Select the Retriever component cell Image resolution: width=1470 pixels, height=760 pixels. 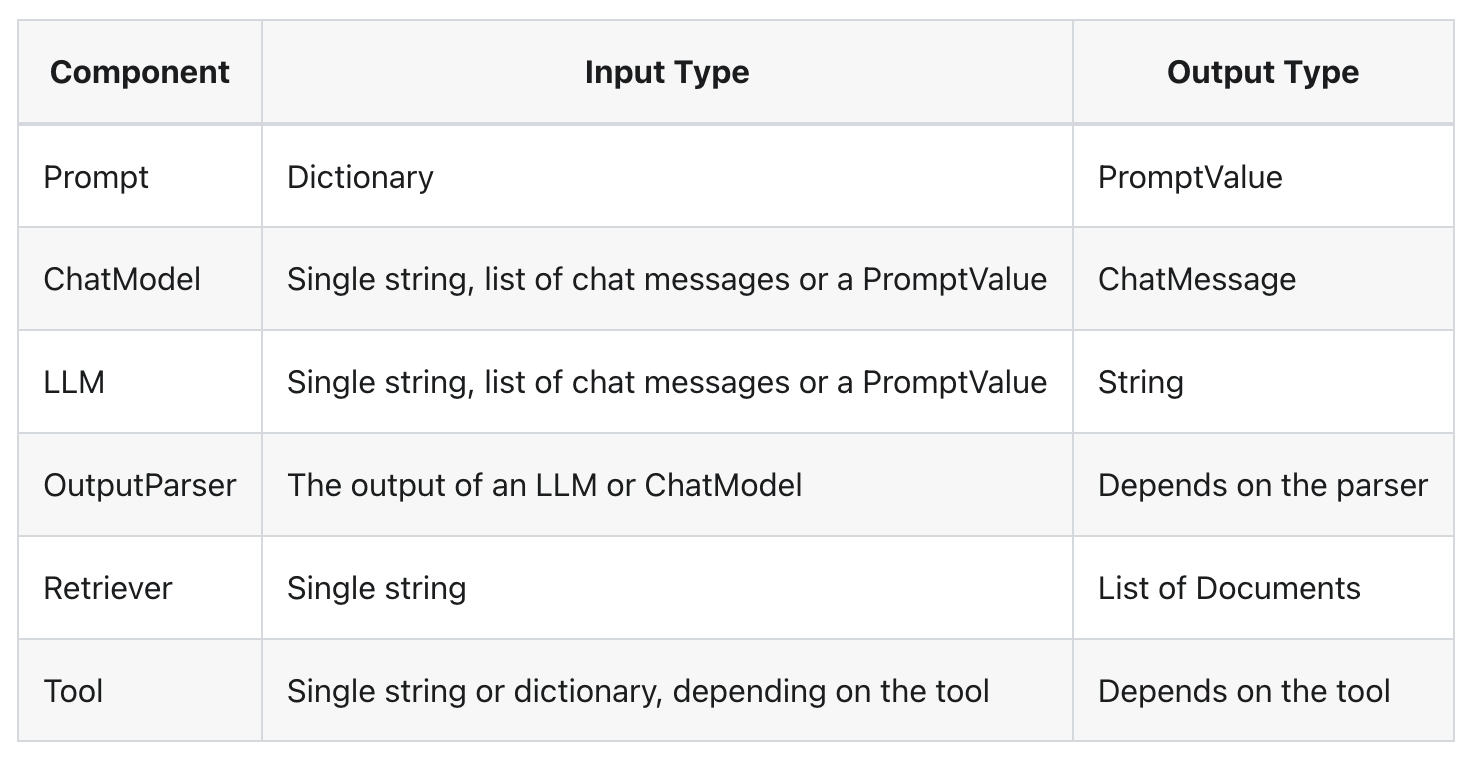(x=108, y=588)
